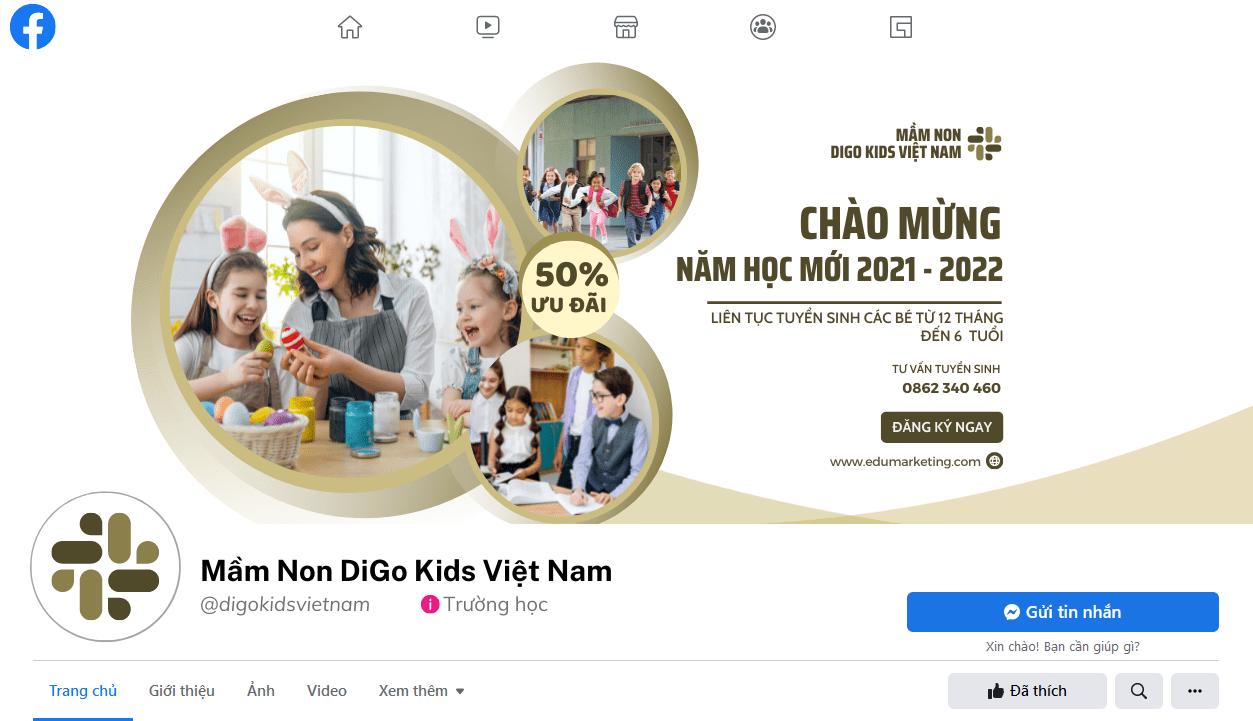Toggle the Đã thích liked button

(x=1027, y=691)
